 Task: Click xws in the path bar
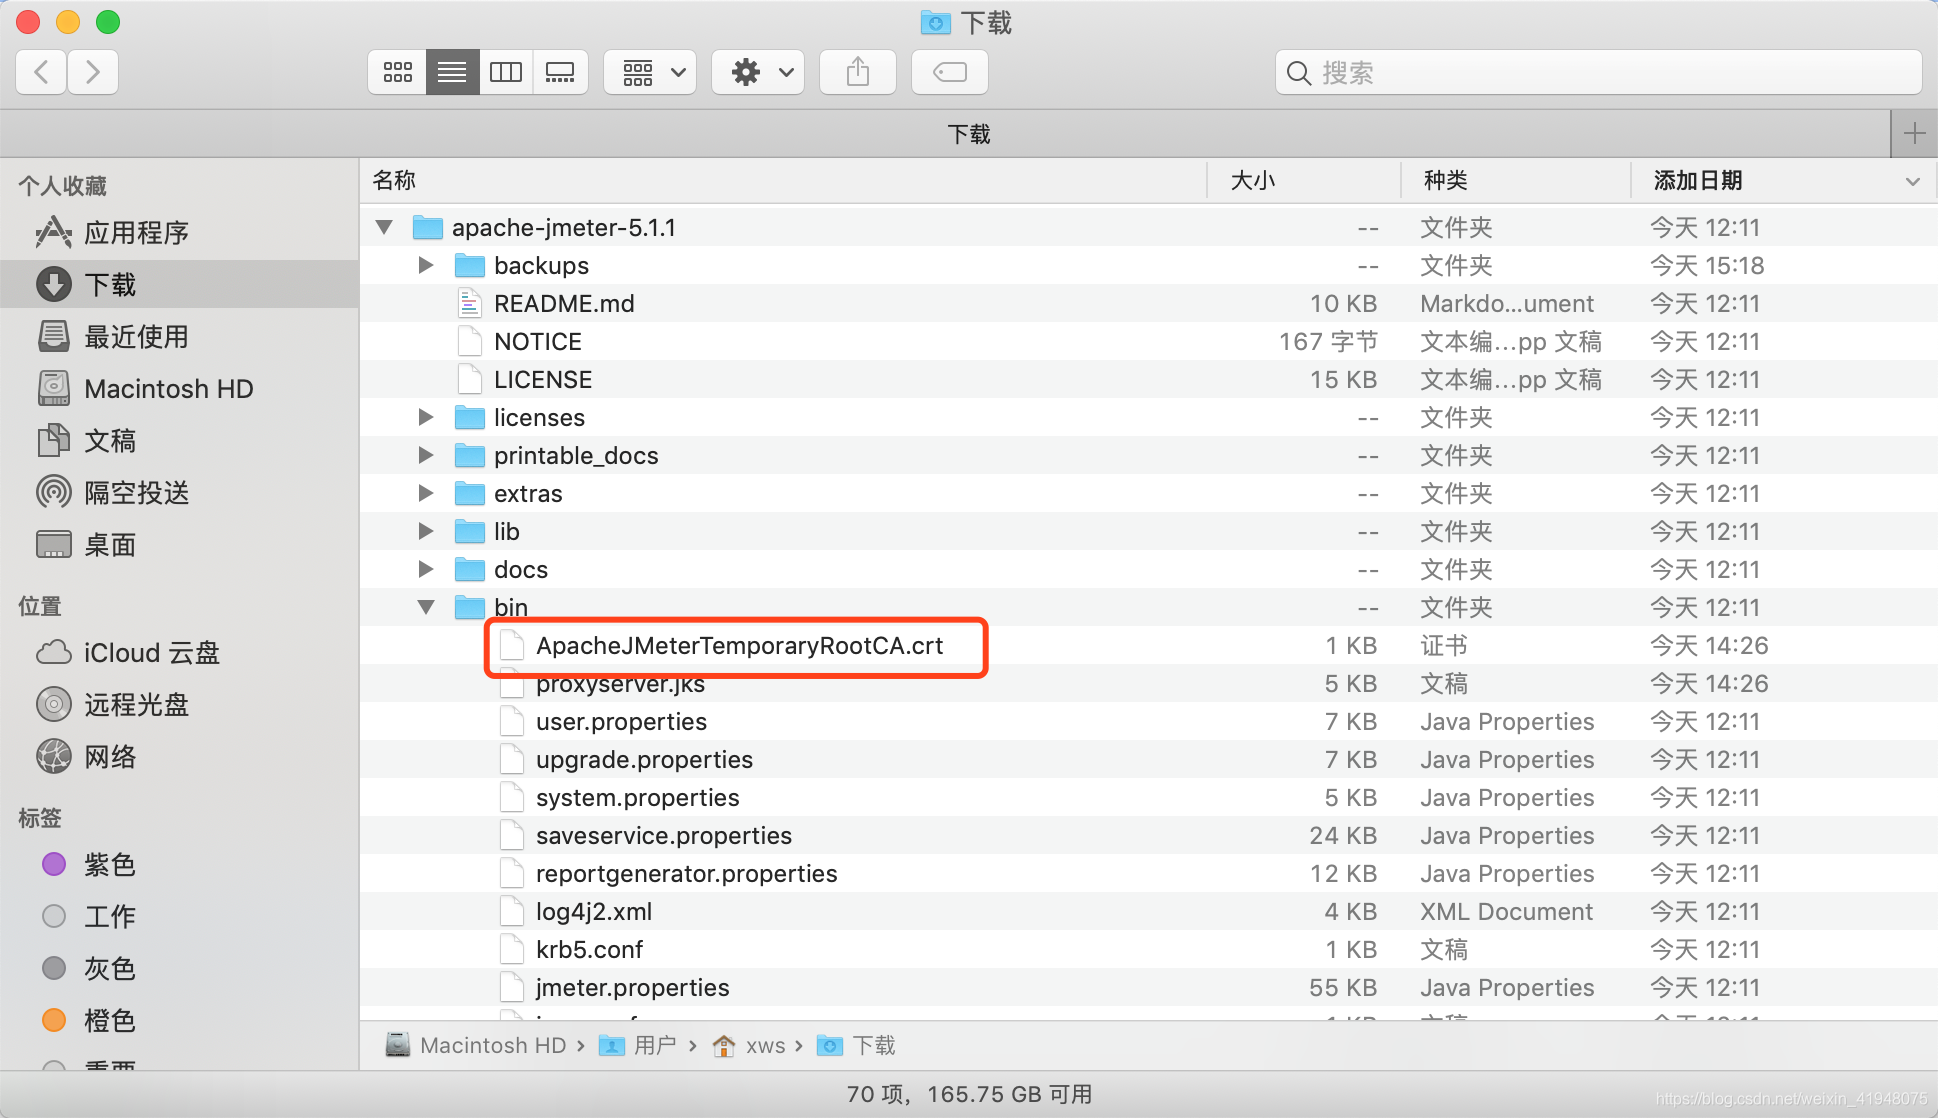[x=765, y=1045]
